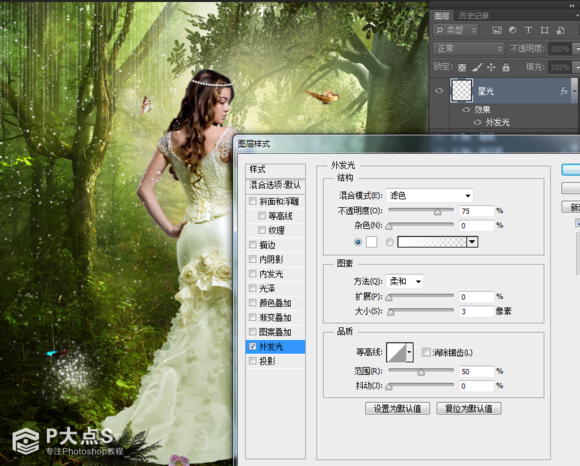Enable the 斜面和浮雕 checkbox
The image size is (580, 466).
253,201
